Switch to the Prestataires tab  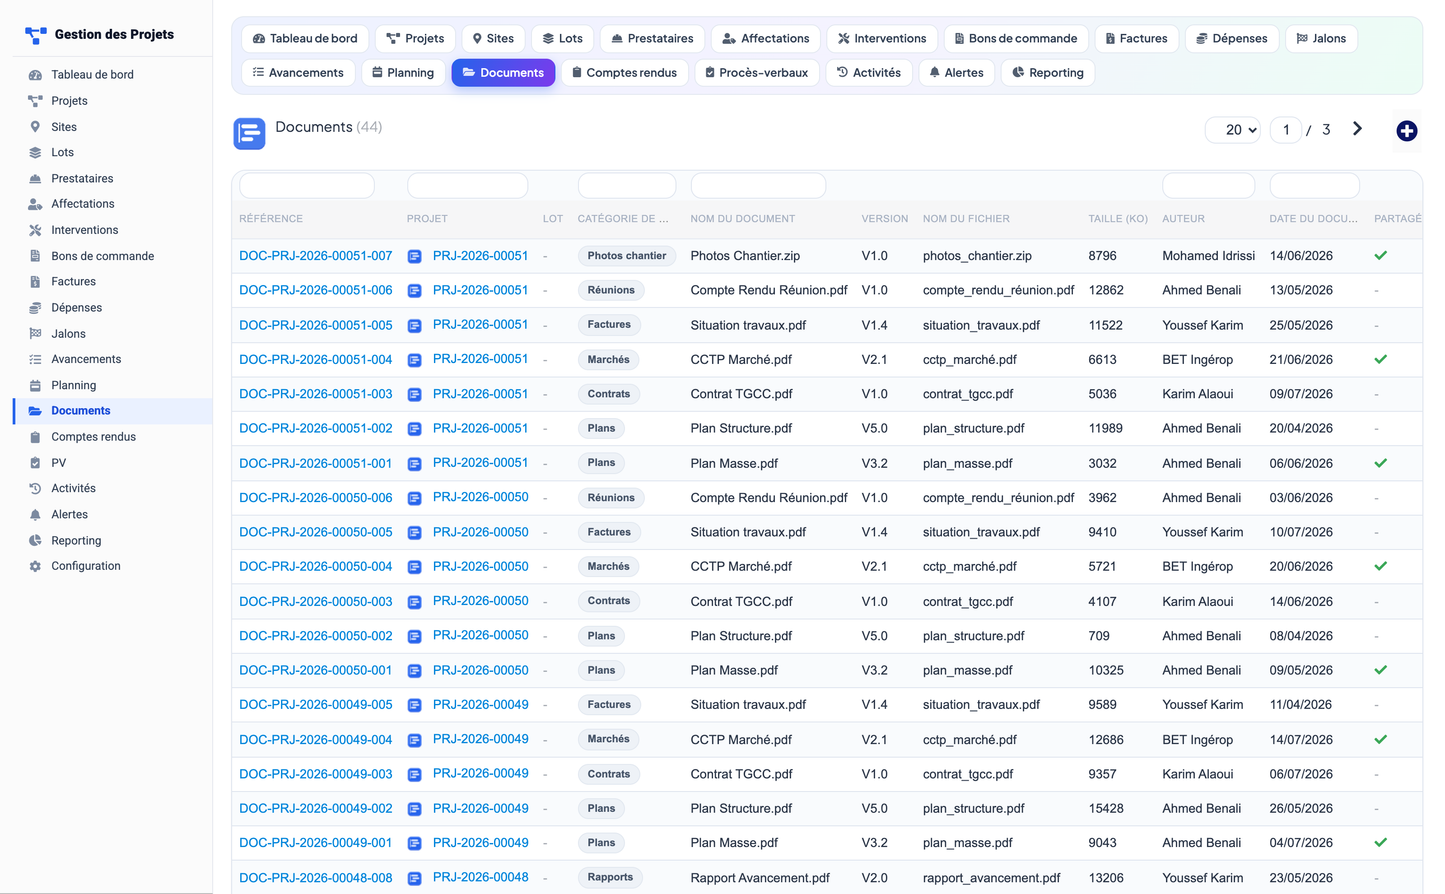[x=651, y=39]
